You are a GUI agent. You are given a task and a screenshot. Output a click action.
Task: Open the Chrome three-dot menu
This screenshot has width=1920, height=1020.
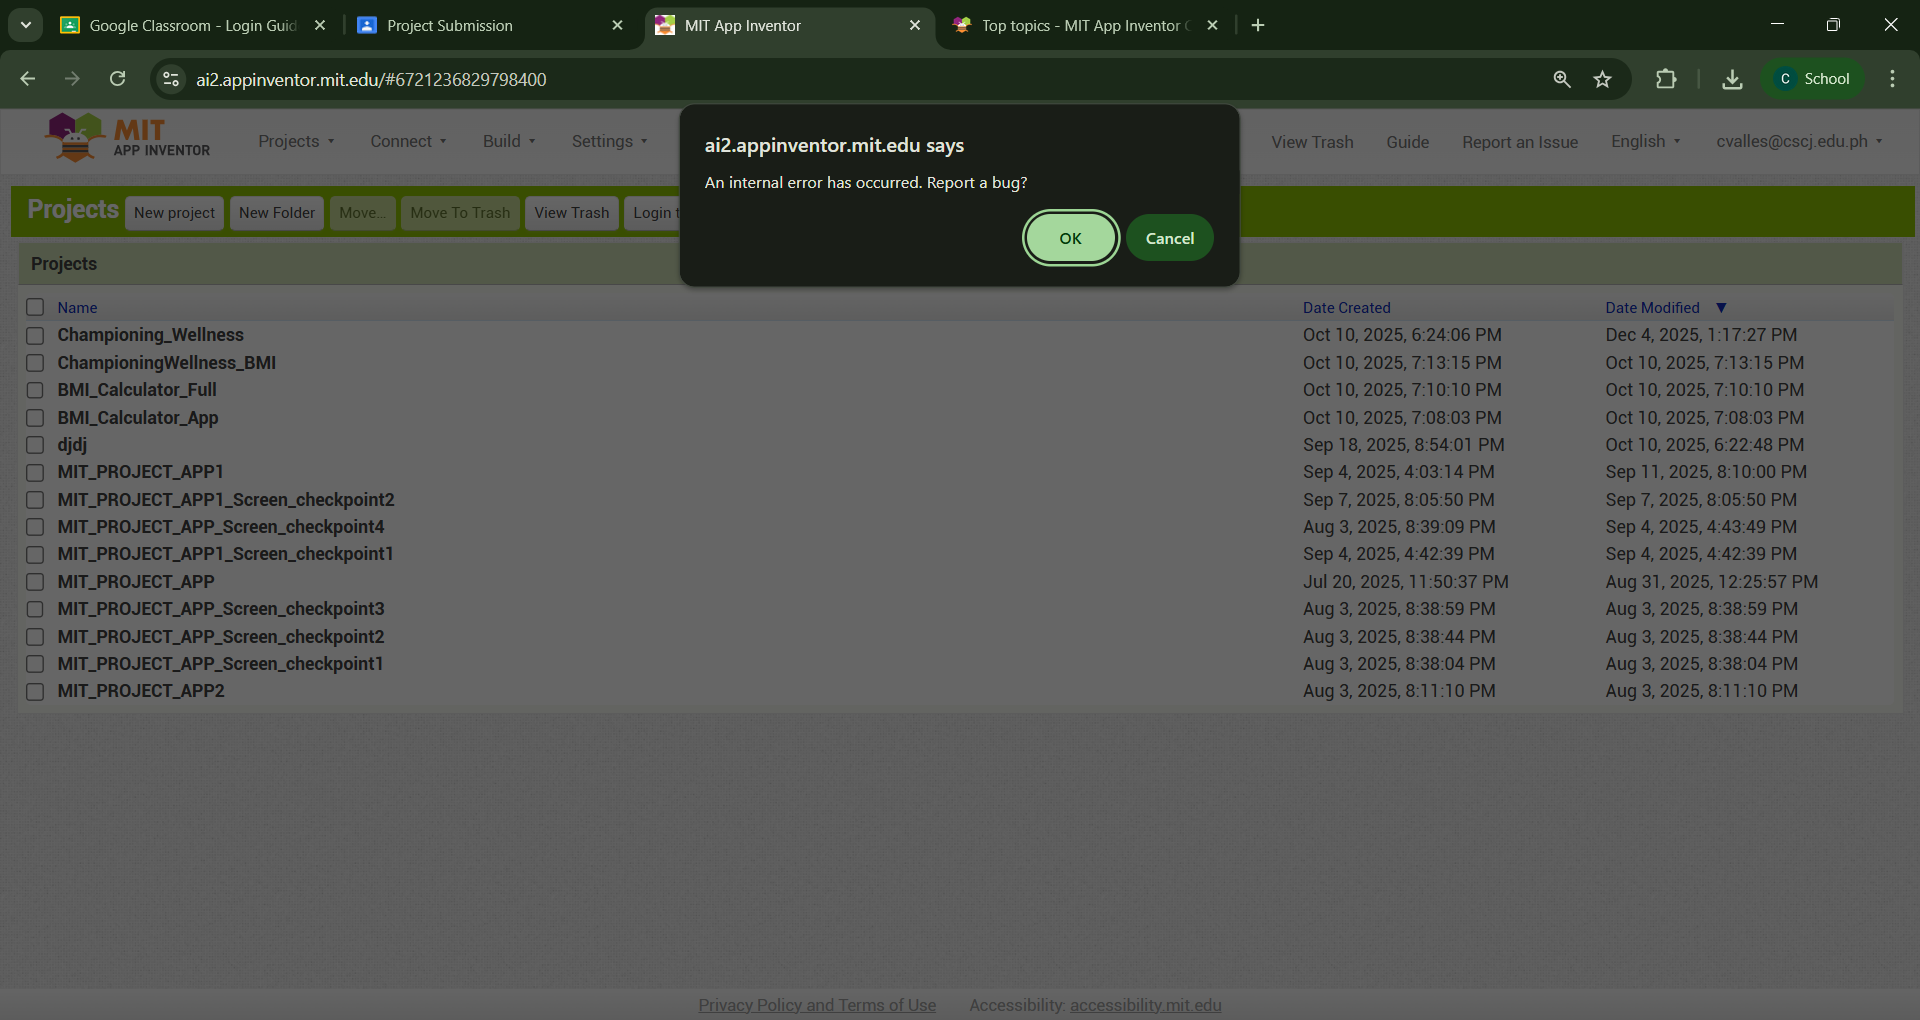click(x=1892, y=79)
